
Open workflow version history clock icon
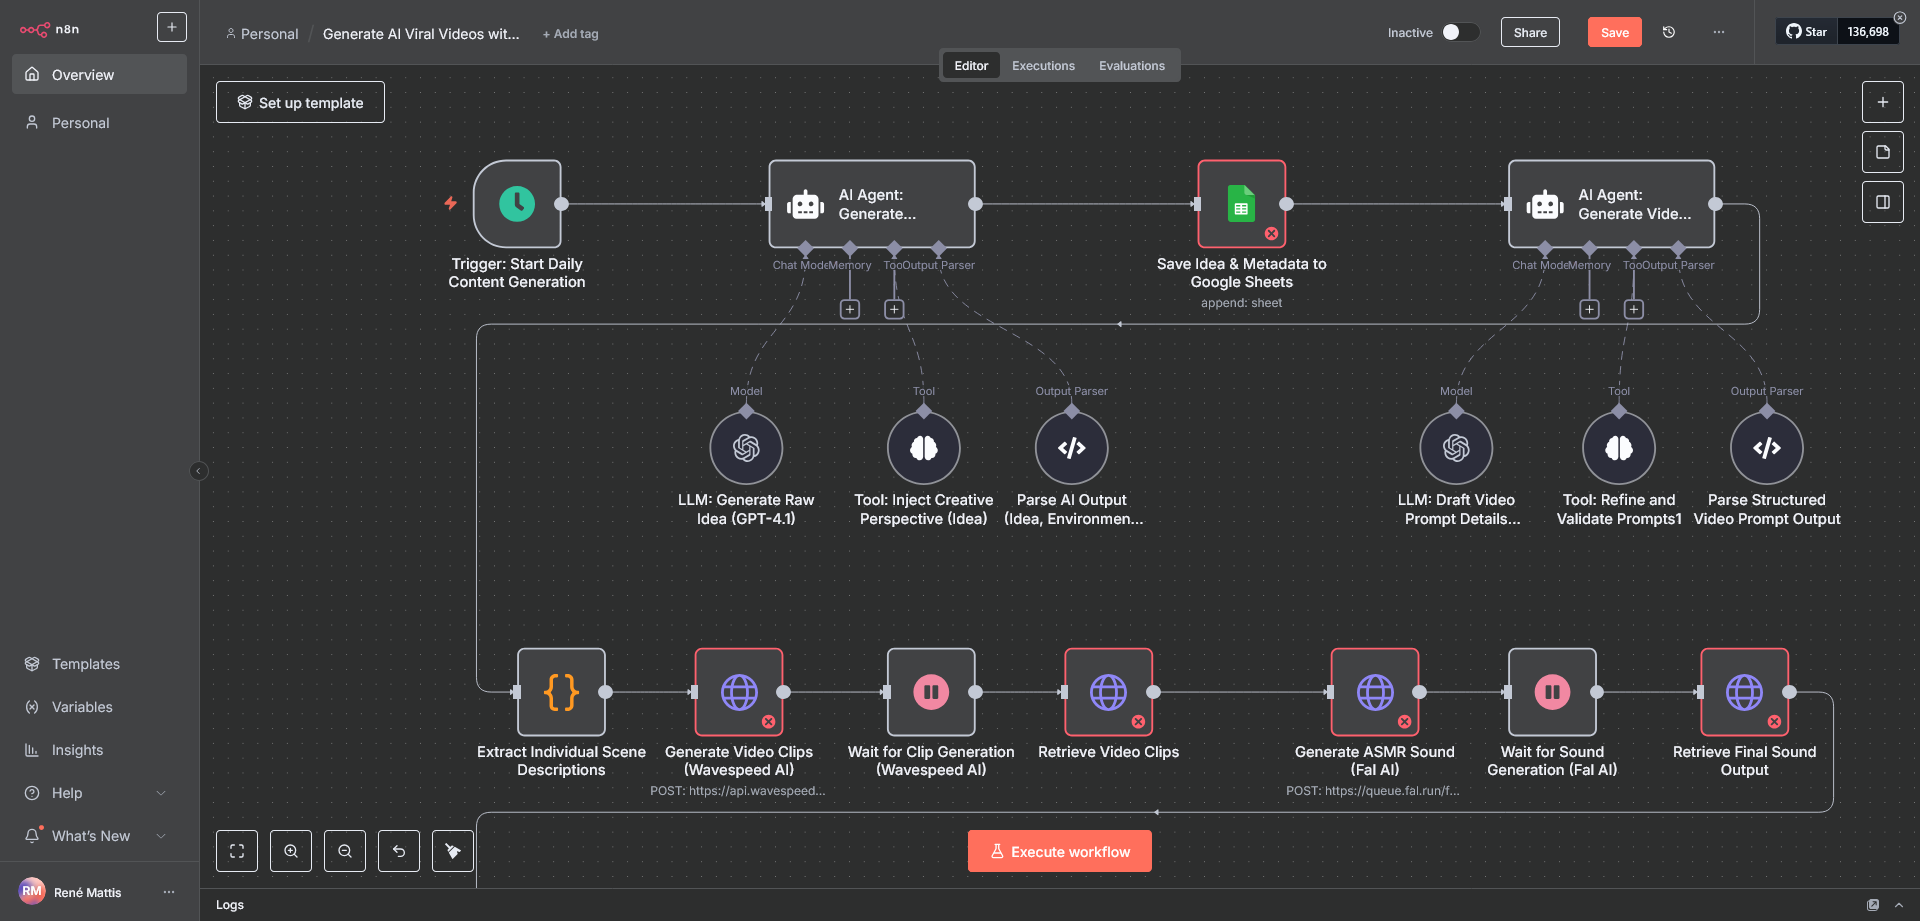tap(1669, 31)
